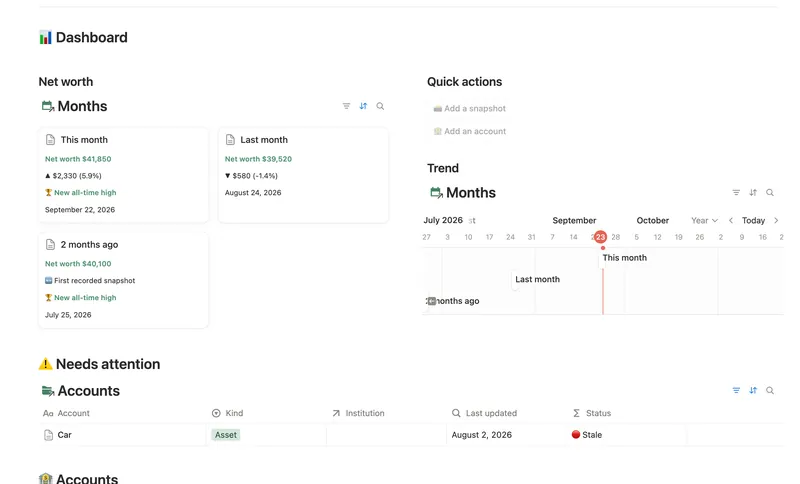Open sort for Needs attention Accounts table
800x484 pixels.
tap(753, 390)
